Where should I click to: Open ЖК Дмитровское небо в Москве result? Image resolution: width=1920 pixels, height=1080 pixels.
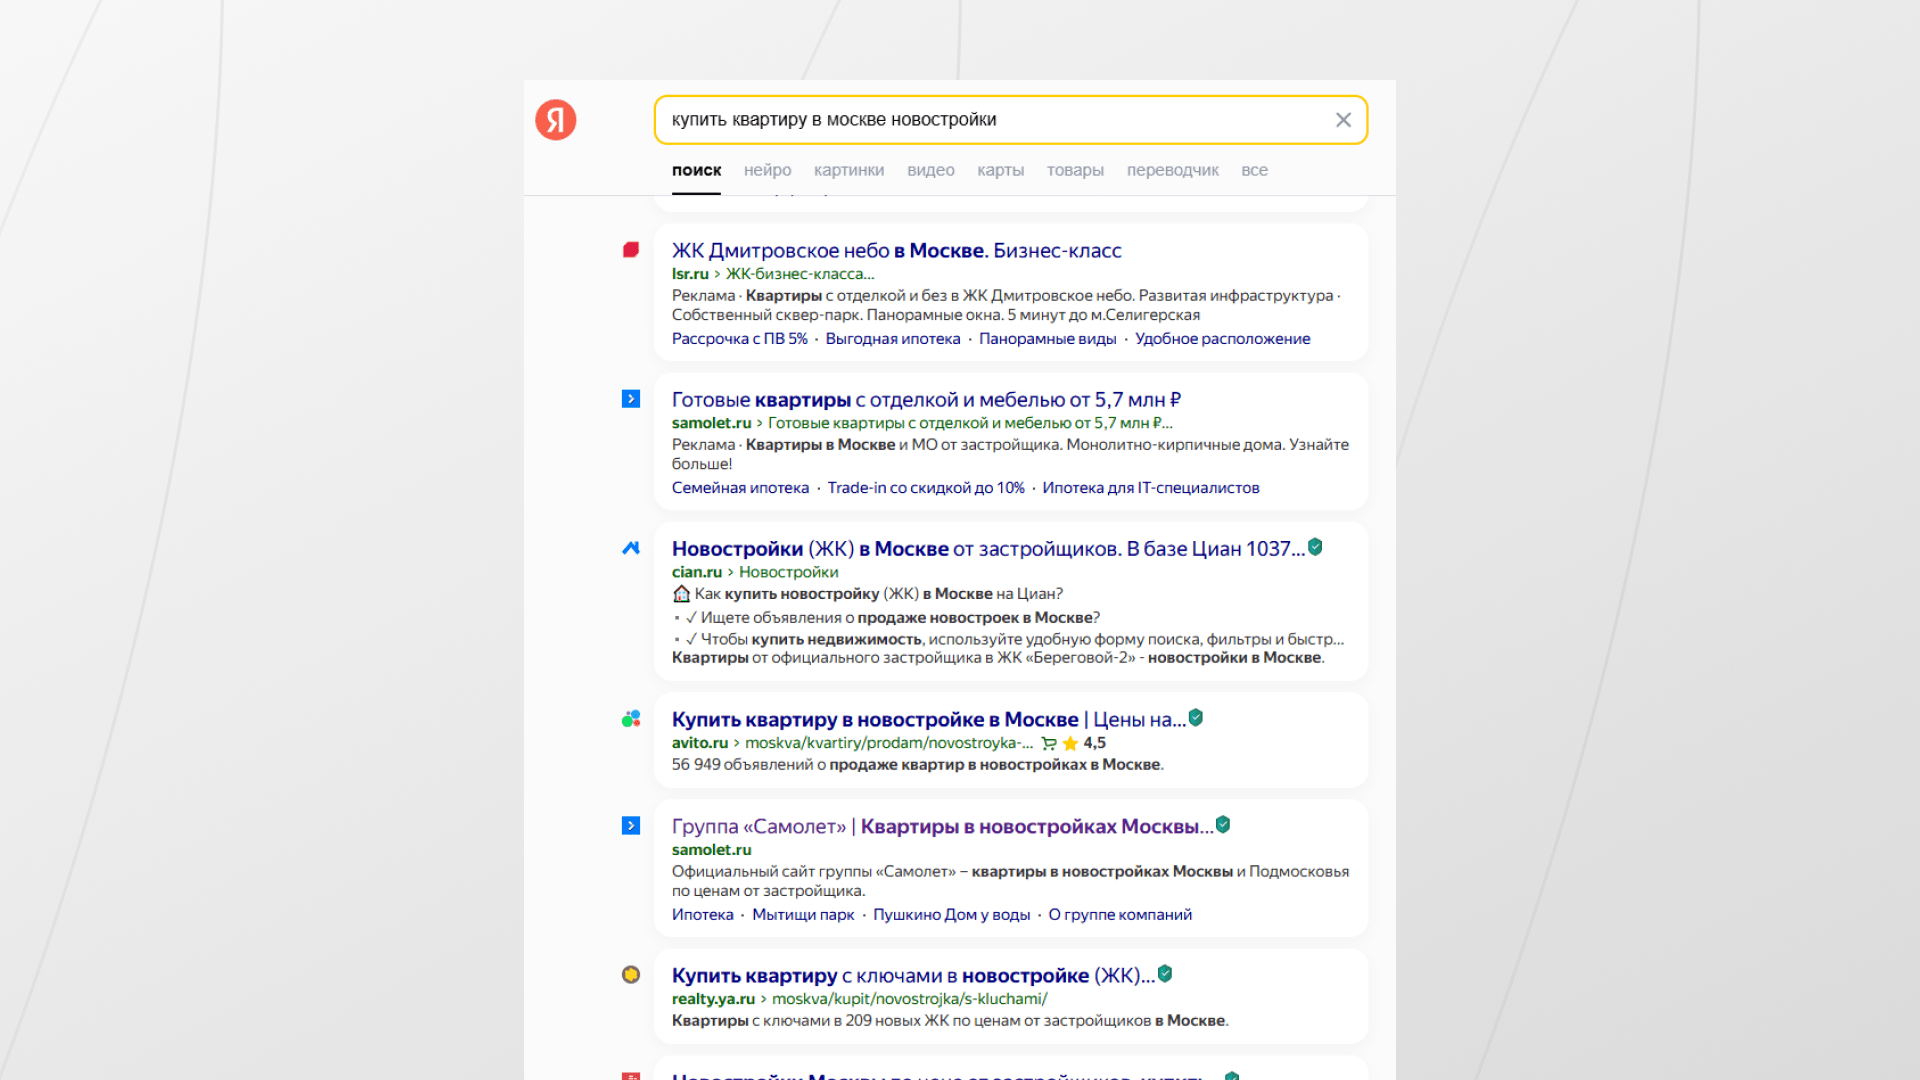pos(896,251)
